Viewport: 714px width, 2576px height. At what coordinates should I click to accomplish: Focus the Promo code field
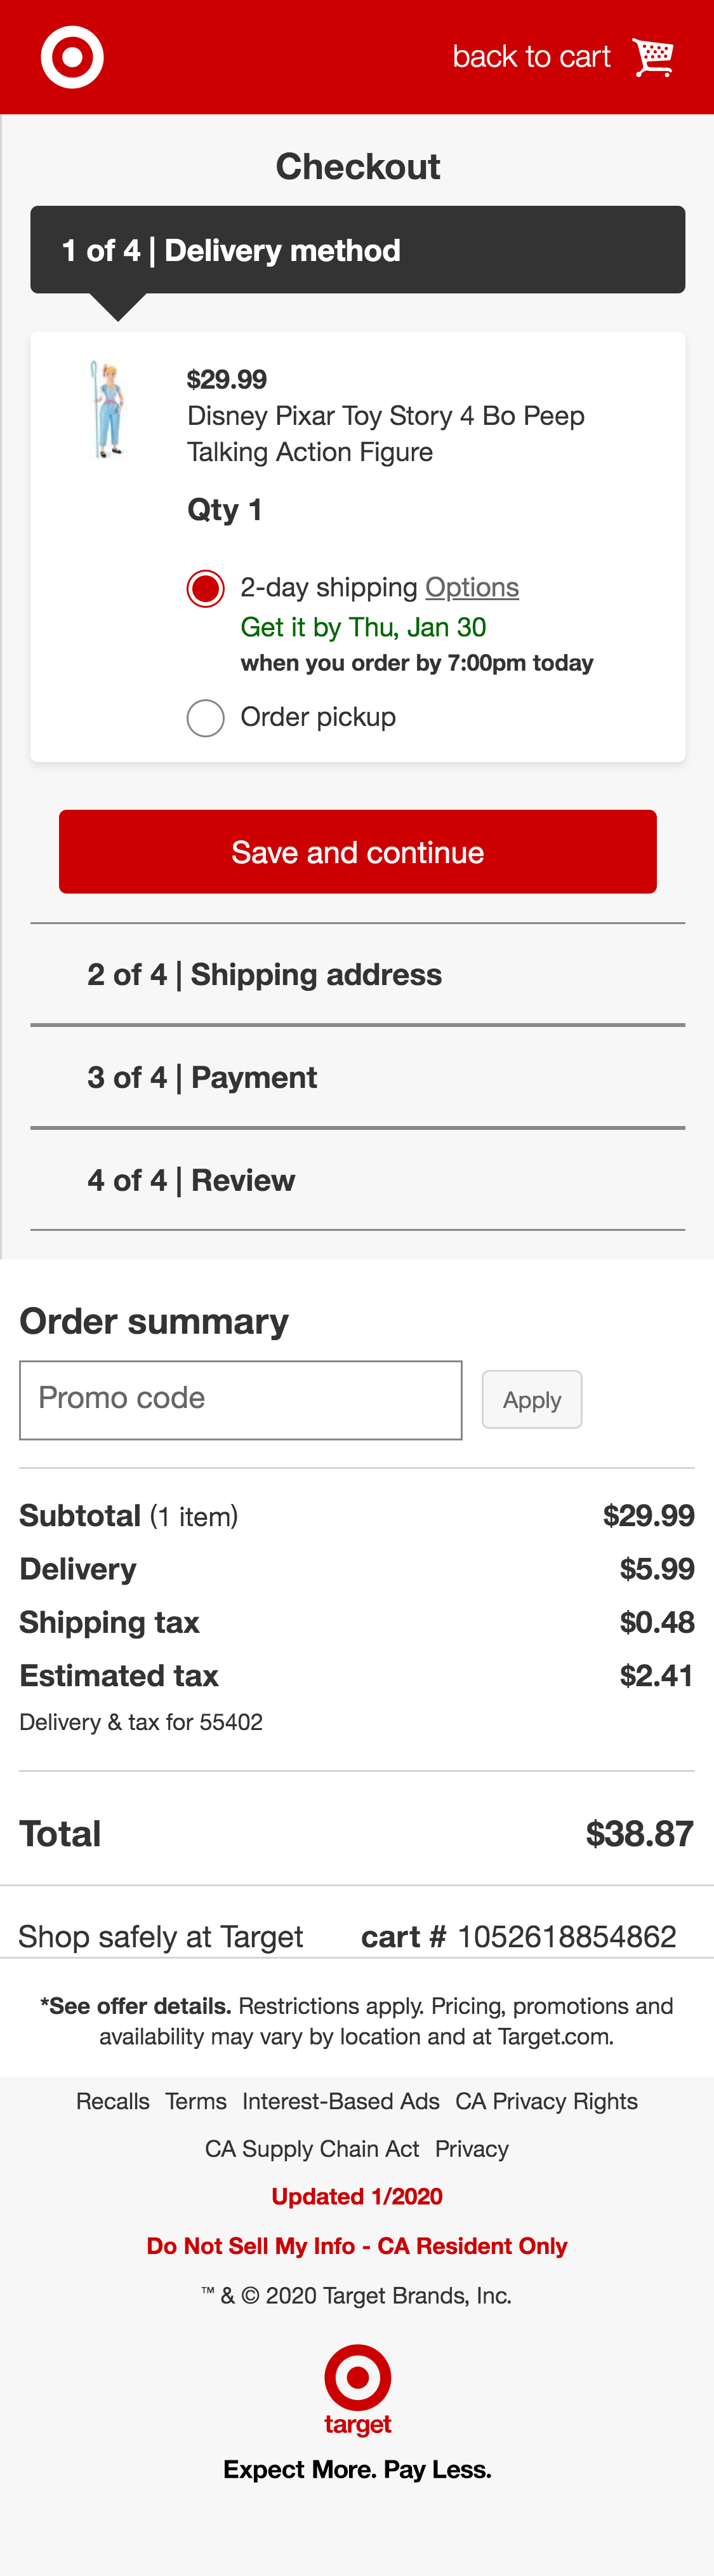point(240,1399)
